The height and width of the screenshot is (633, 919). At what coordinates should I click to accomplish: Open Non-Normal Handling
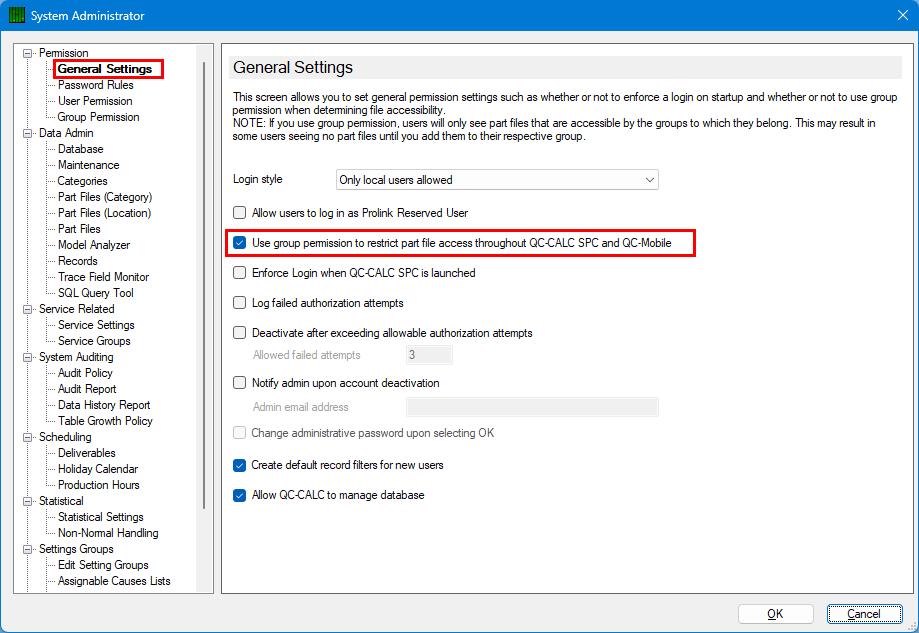[108, 533]
